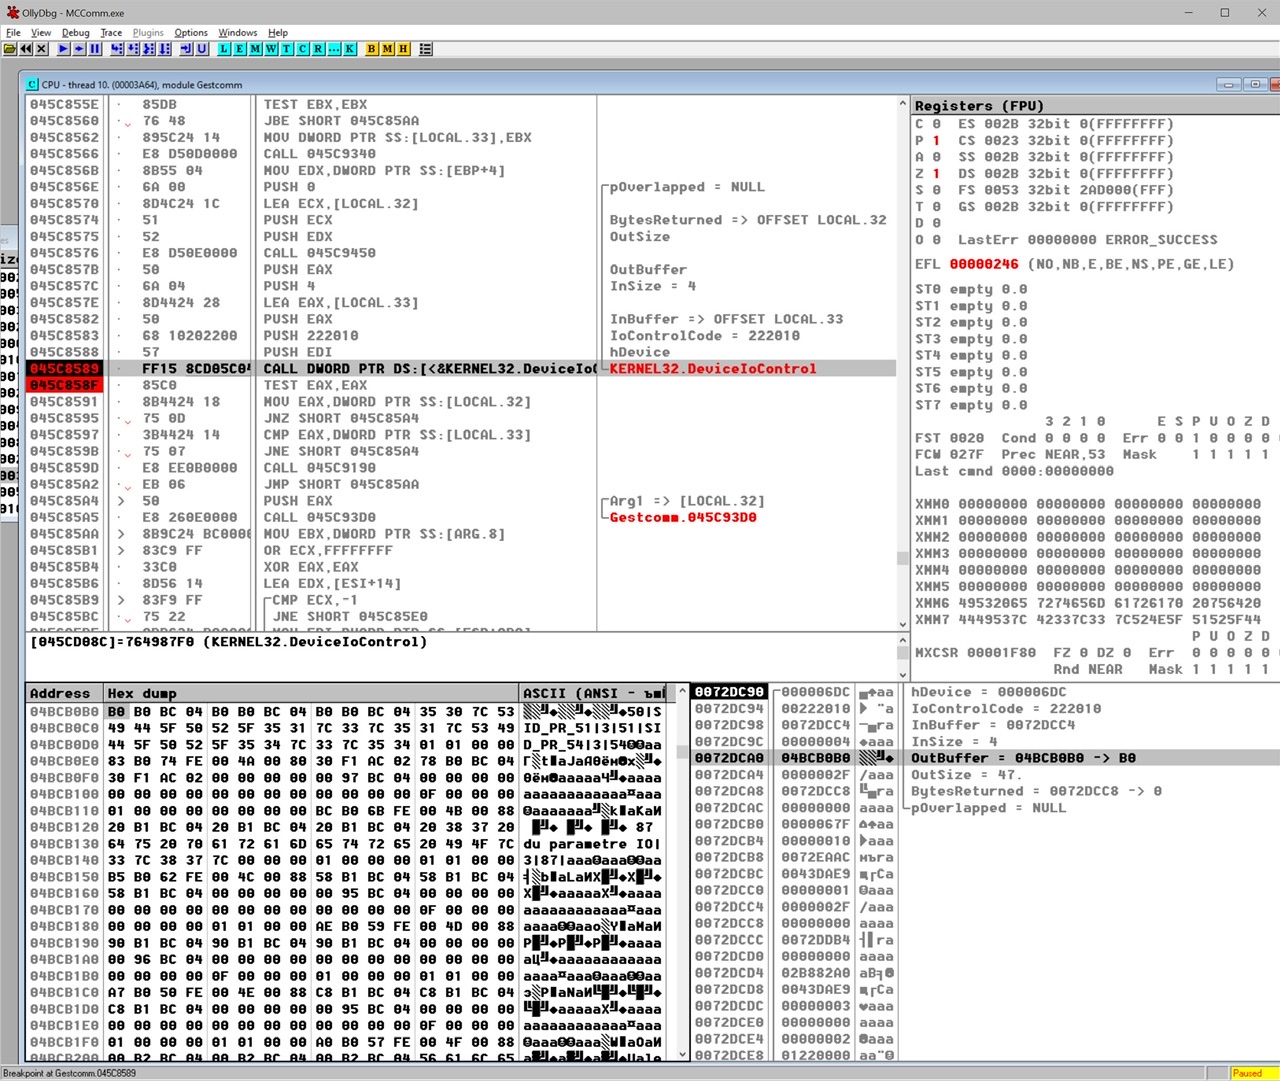
Task: Click the Step into toolbar icon
Action: coord(117,49)
